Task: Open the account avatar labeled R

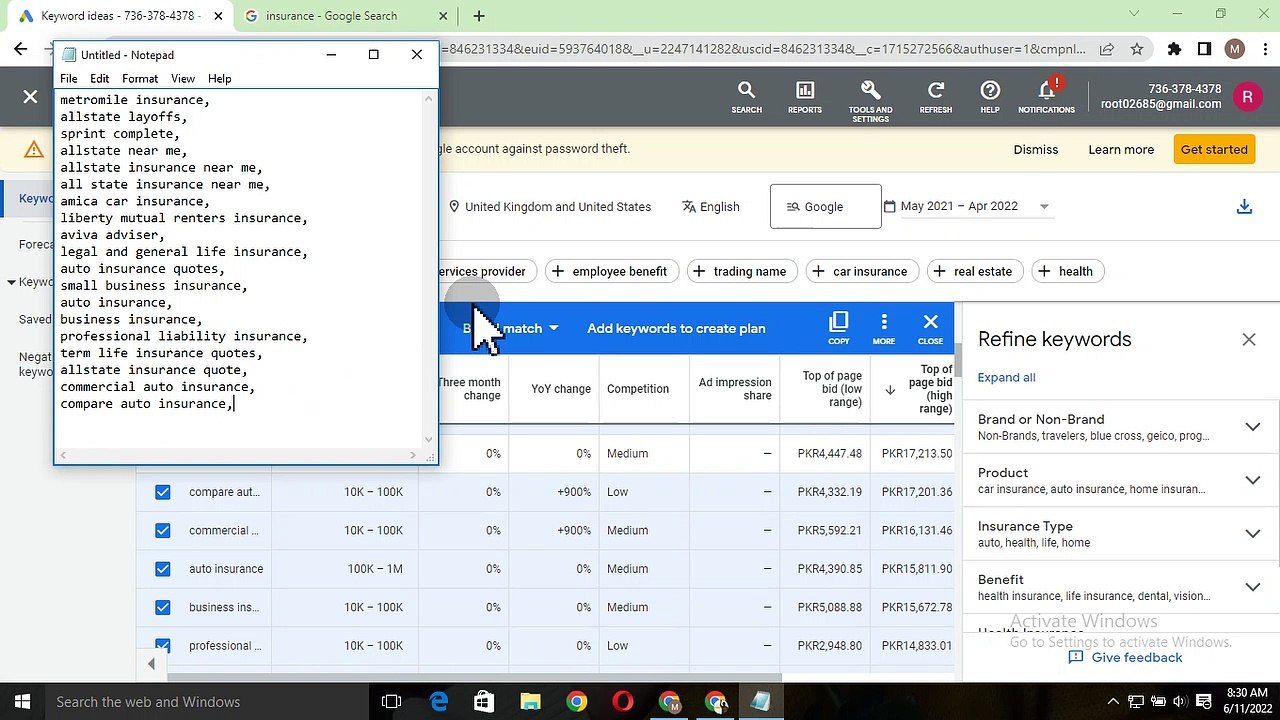Action: pos(1247,97)
